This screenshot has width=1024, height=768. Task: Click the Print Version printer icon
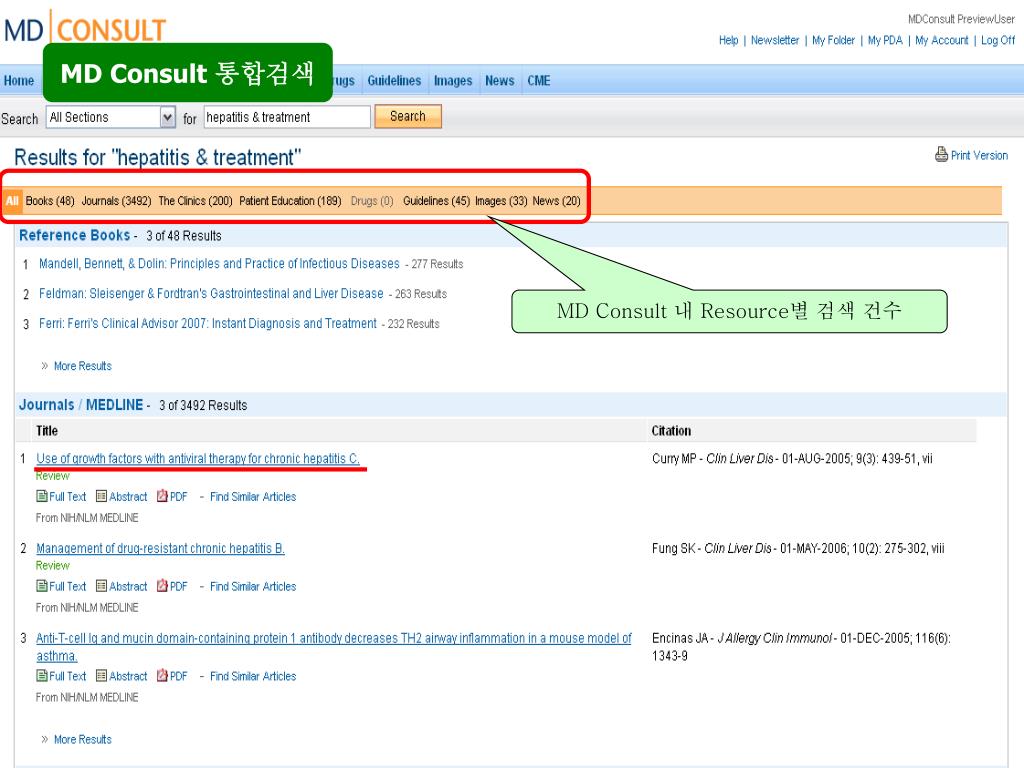pos(941,154)
